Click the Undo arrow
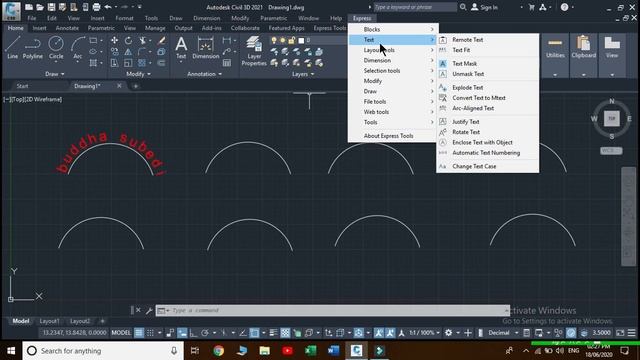Screen dimensions: 640x360 point(108,7)
